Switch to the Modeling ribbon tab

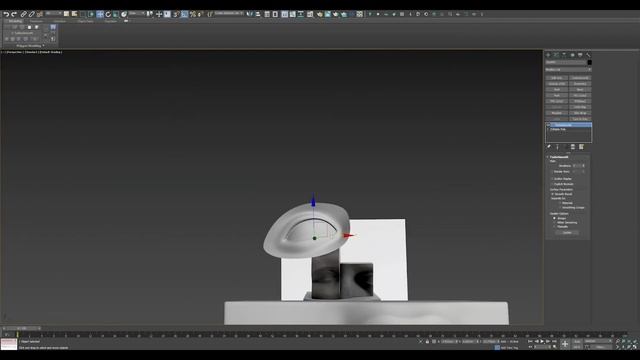pyautogui.click(x=15, y=21)
